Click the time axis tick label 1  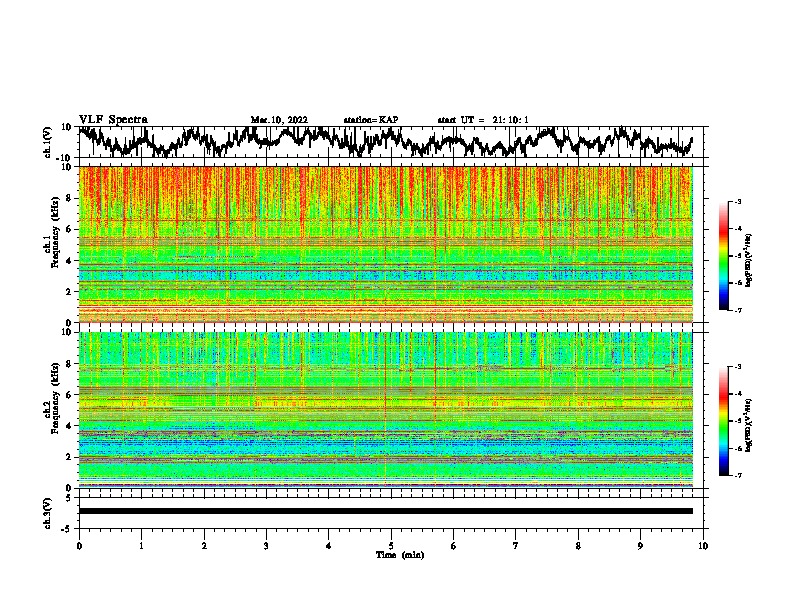pos(141,546)
